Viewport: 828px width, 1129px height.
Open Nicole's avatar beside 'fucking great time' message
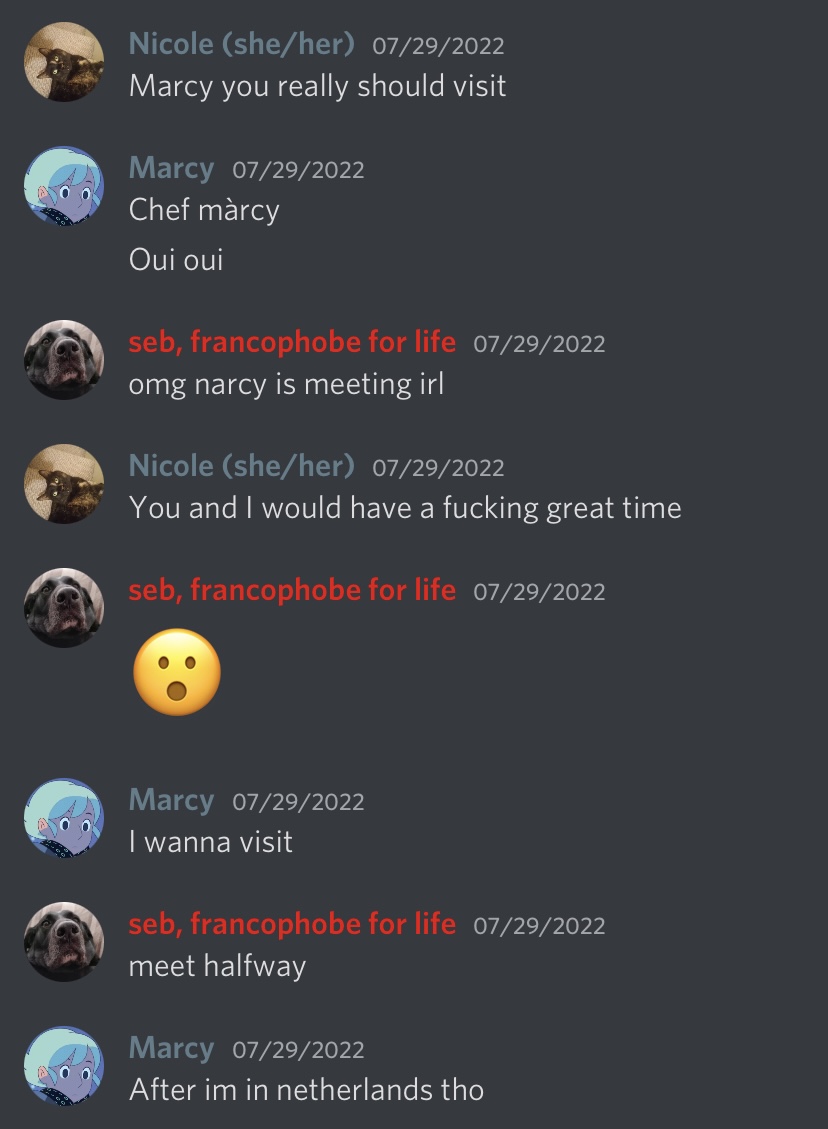click(64, 484)
